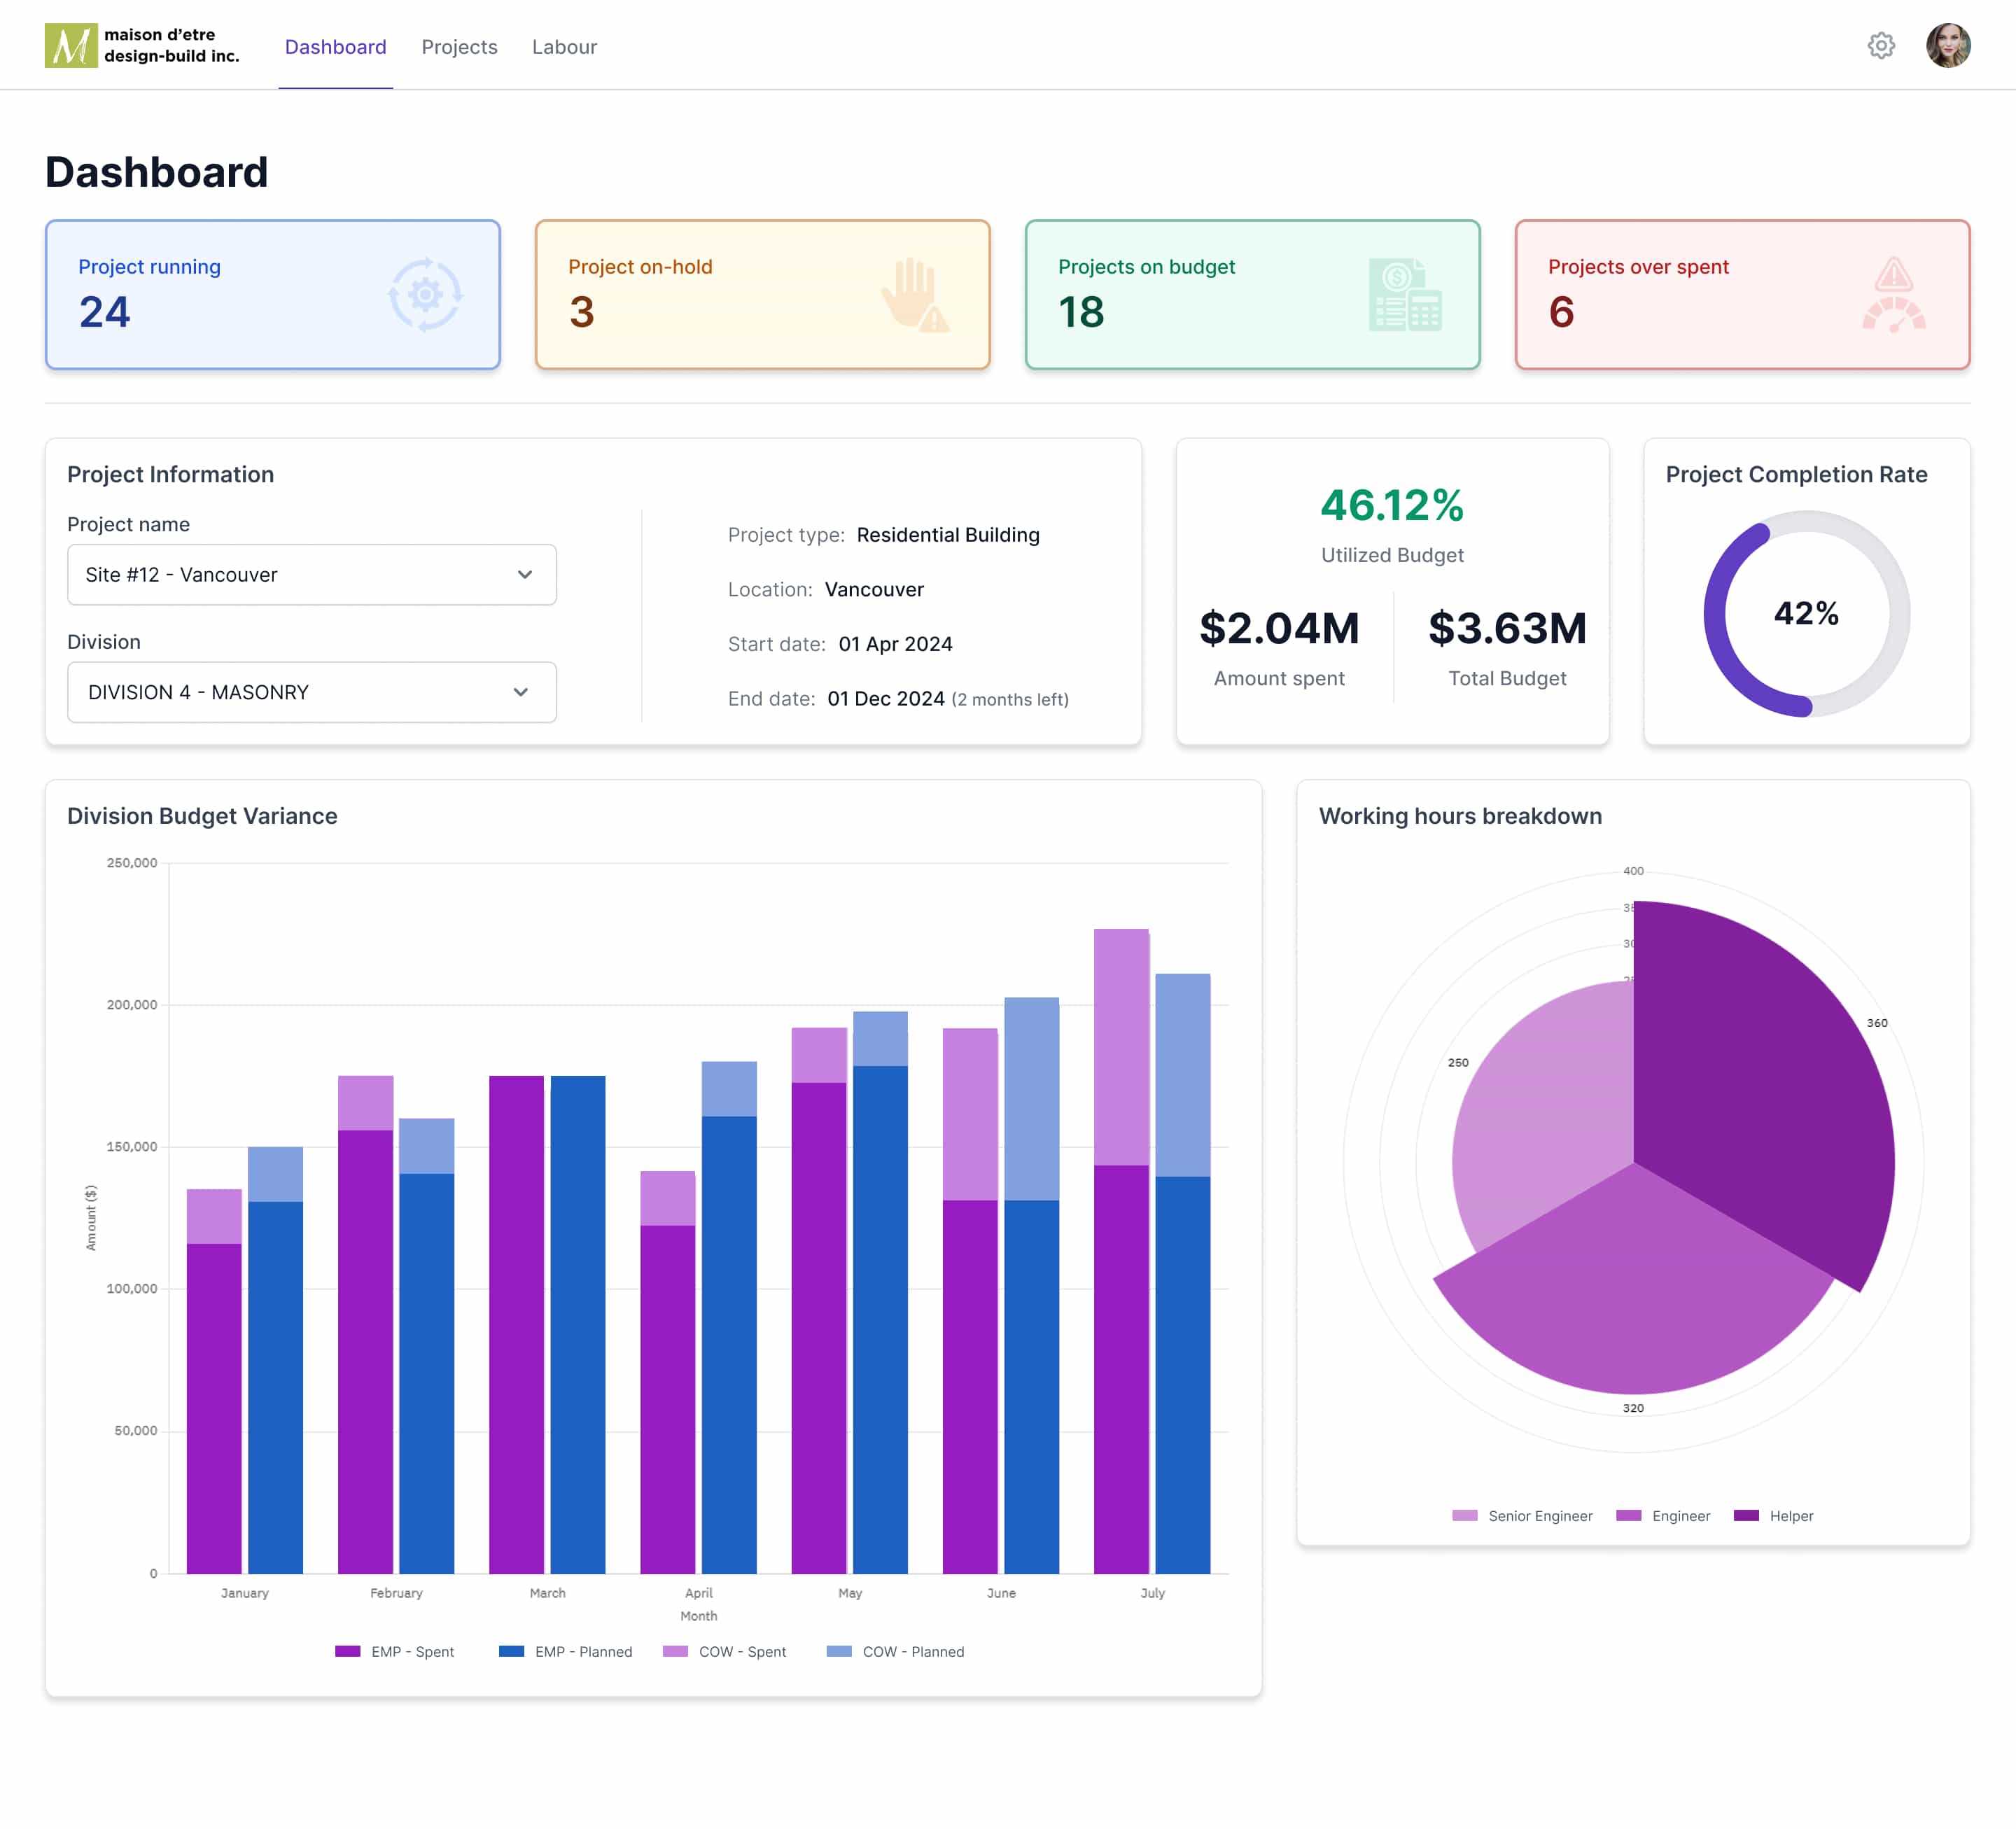Switch to the Projects tab

pyautogui.click(x=459, y=47)
